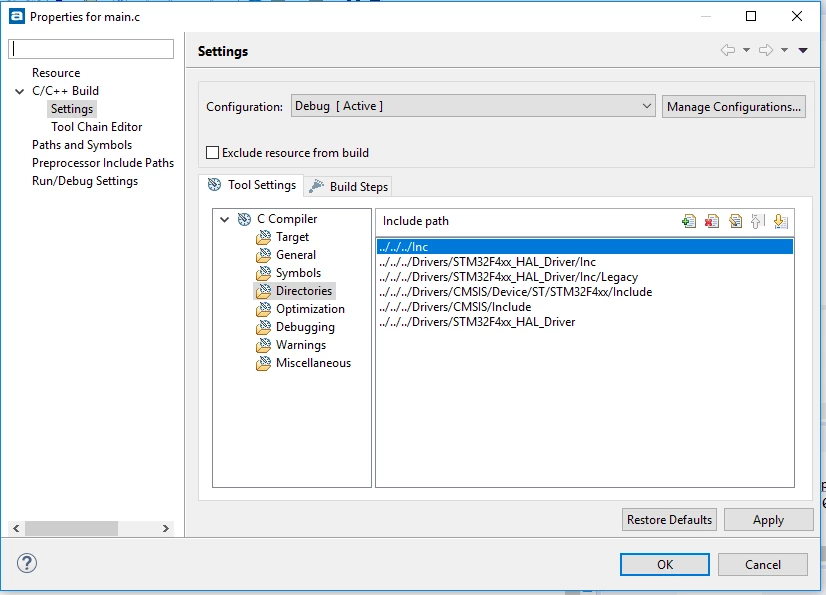Click Manage Configurations button
826x595 pixels.
[734, 106]
